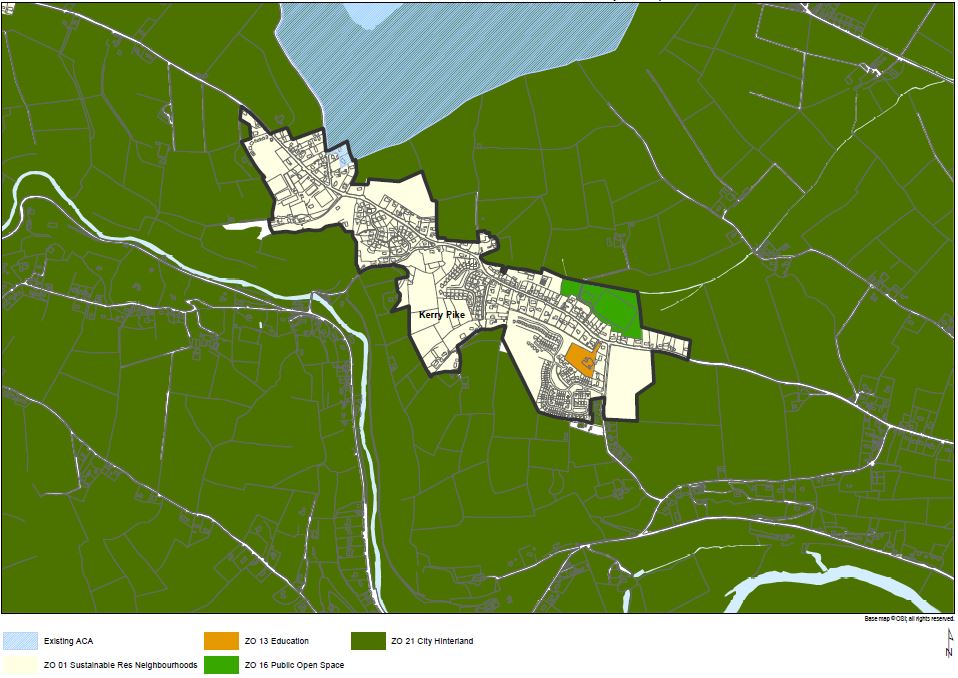The width and height of the screenshot is (958, 678).
Task: Select the orange education zone on the map
Action: coord(579,360)
